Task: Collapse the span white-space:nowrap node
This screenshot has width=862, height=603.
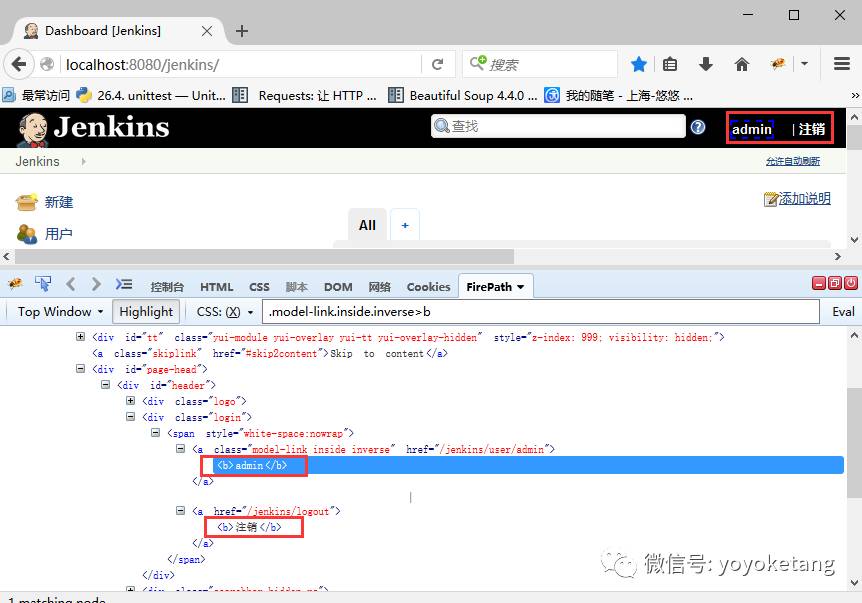Action: coord(156,433)
